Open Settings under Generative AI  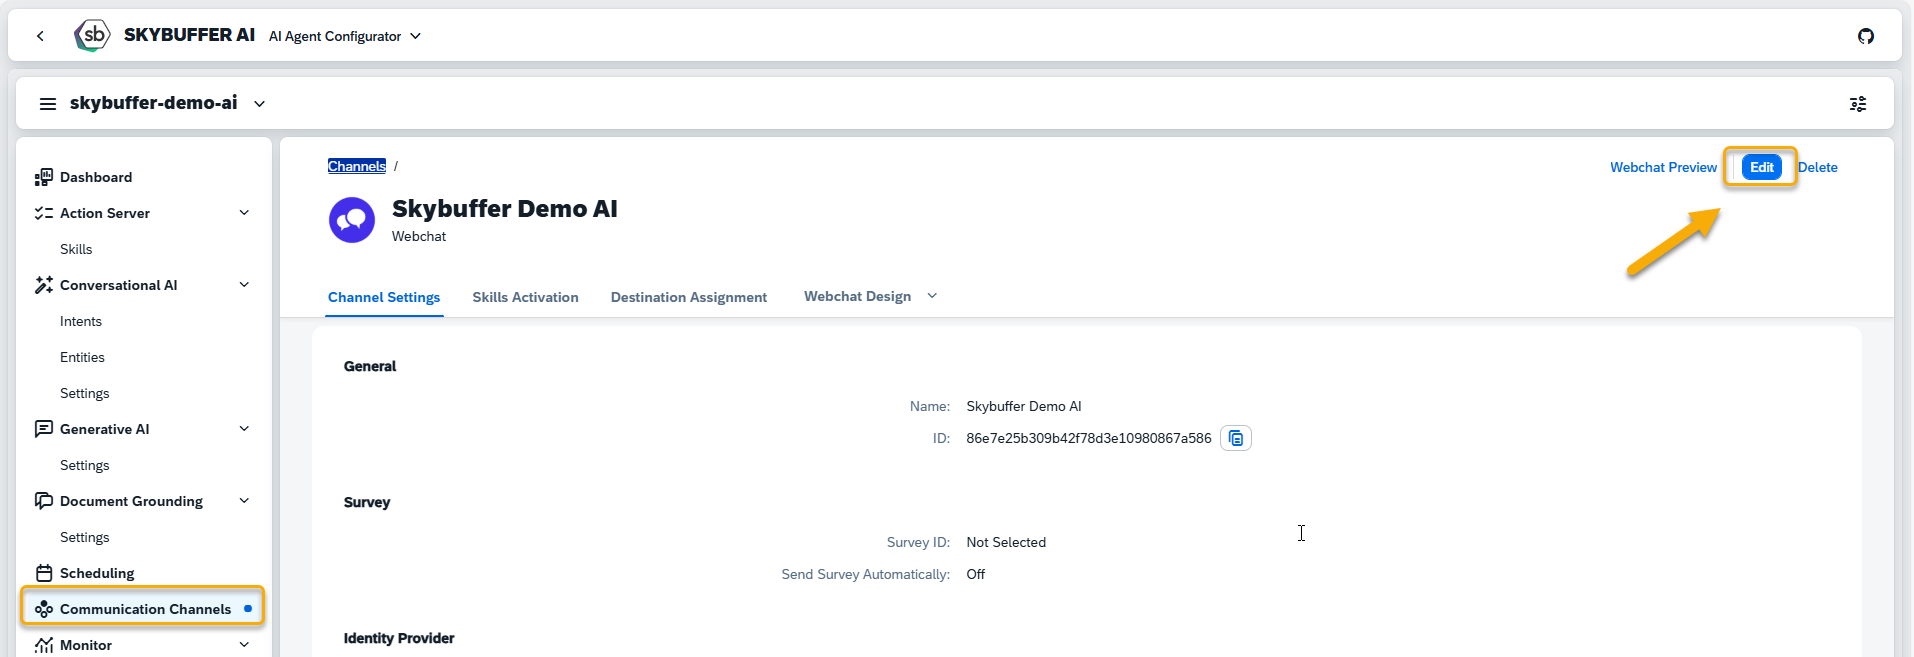pos(85,465)
